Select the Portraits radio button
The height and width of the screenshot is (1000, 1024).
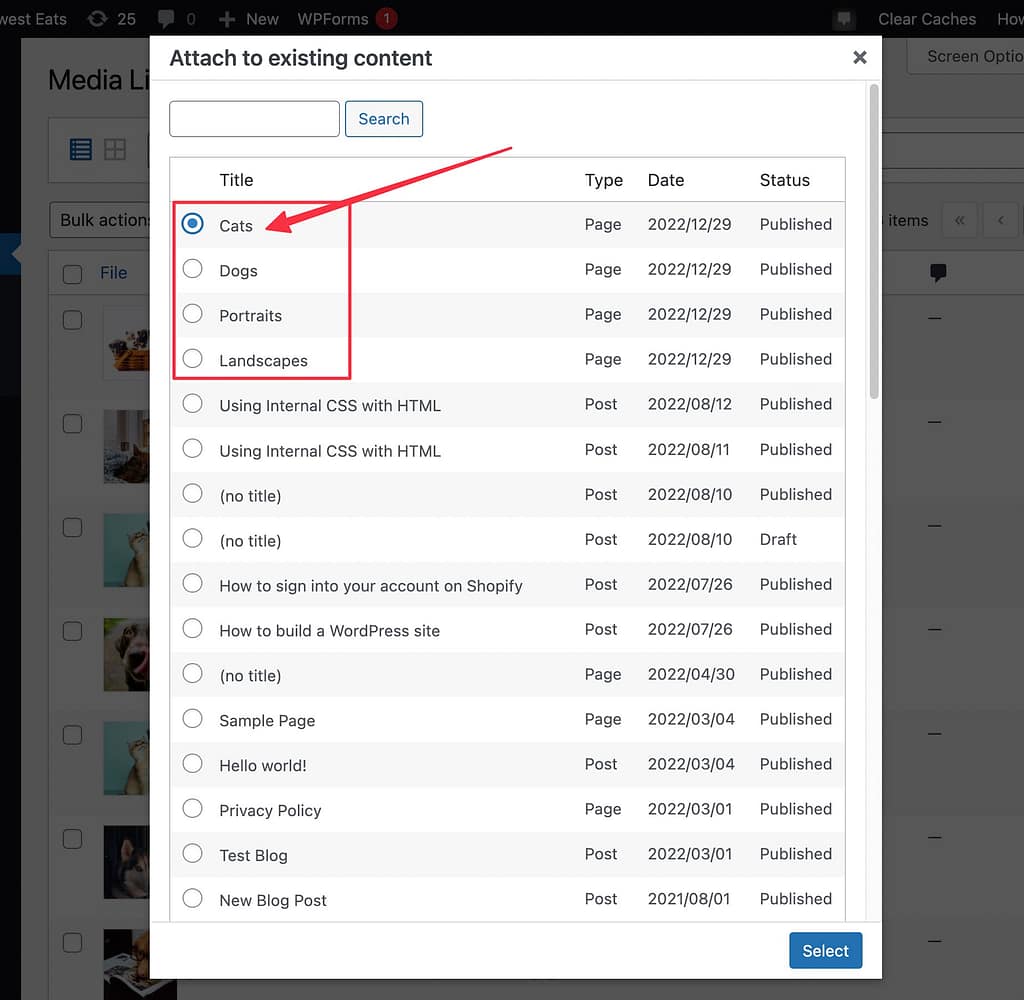tap(192, 314)
